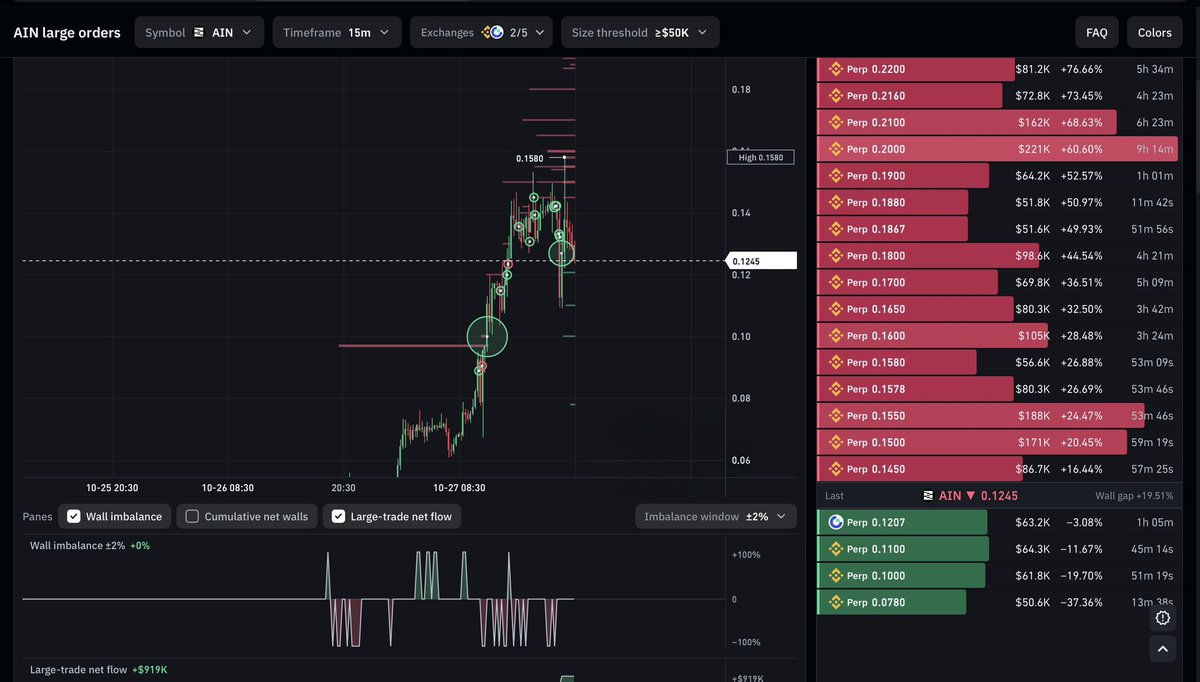Select the Perp 0.1578 order row
This screenshot has height=682, width=1200.
coord(998,389)
